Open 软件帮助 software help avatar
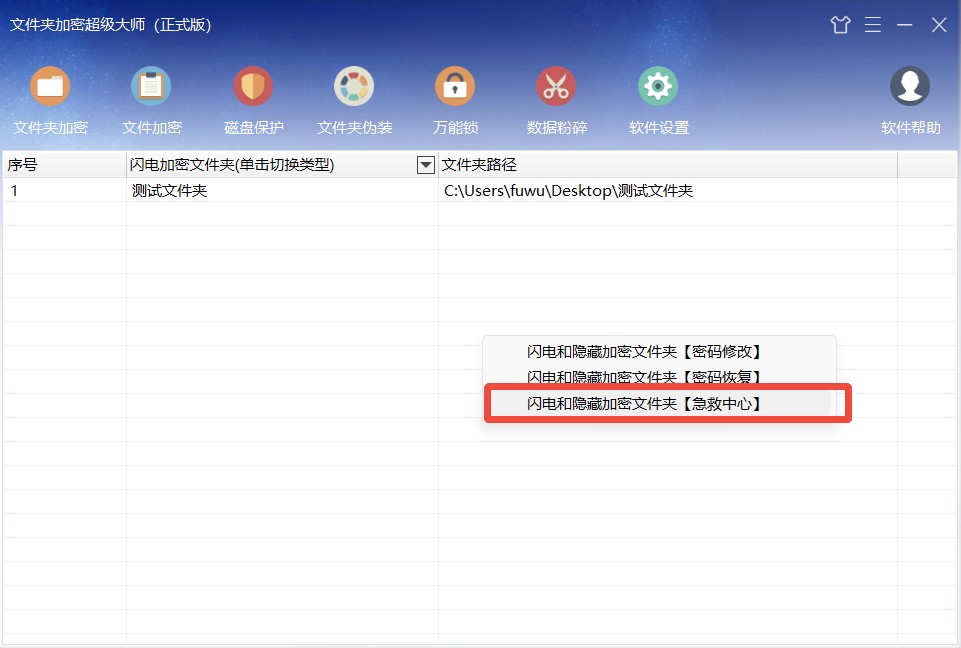 pyautogui.click(x=910, y=101)
